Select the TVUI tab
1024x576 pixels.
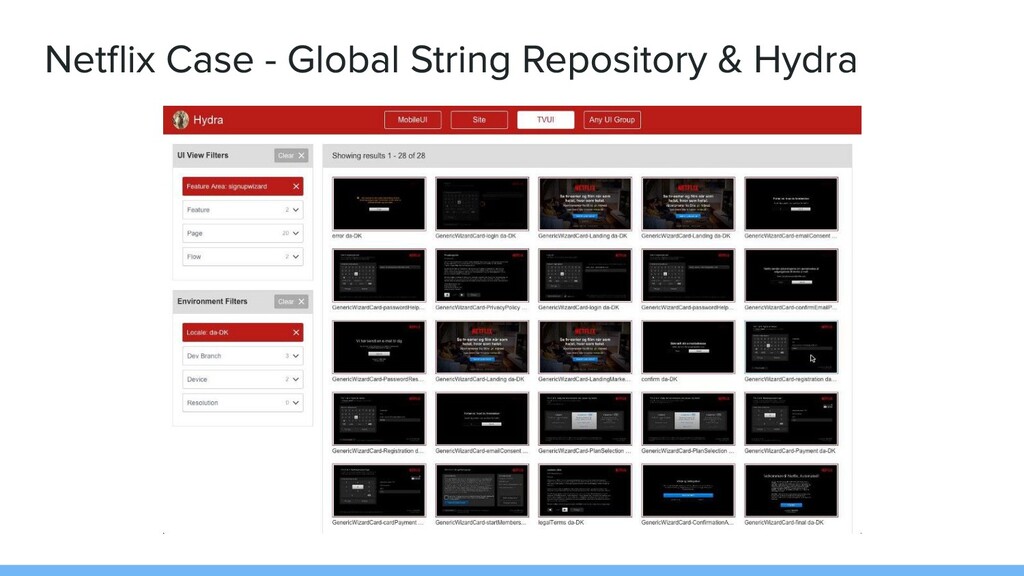click(x=546, y=120)
